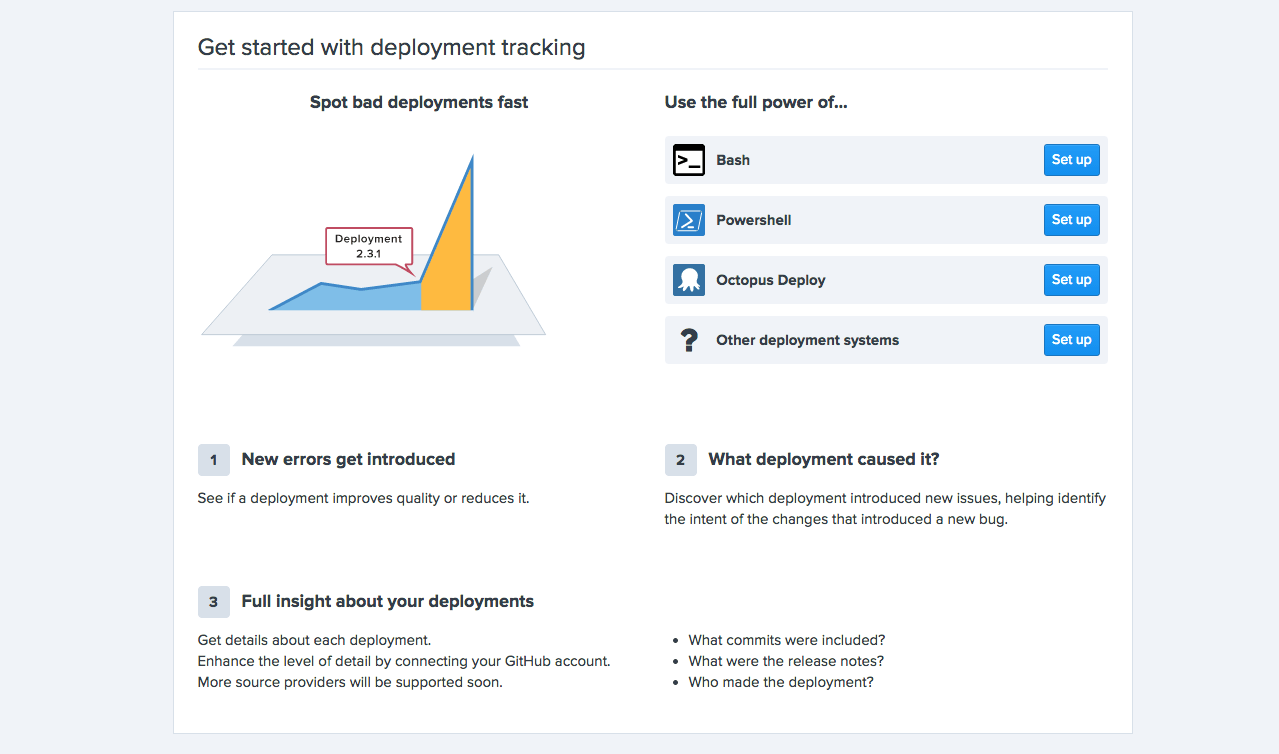This screenshot has width=1279, height=754.
Task: Click the 'What commits were included?' bullet item
Action: pos(786,639)
